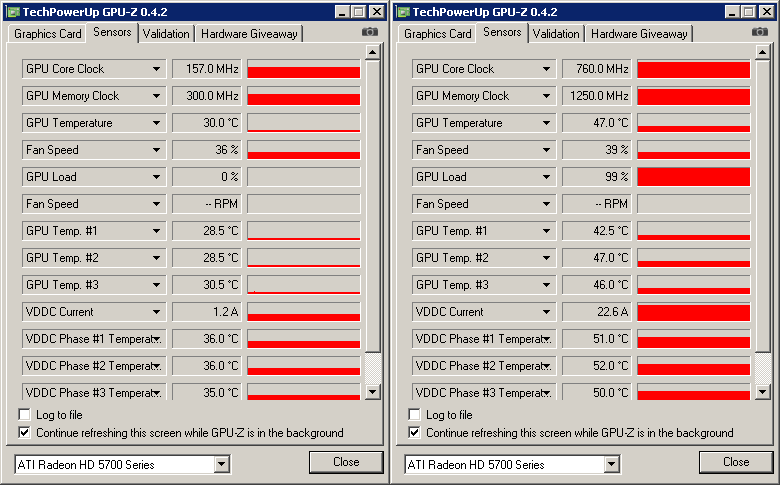Click the Close button in right window
The image size is (780, 485).
[736, 462]
